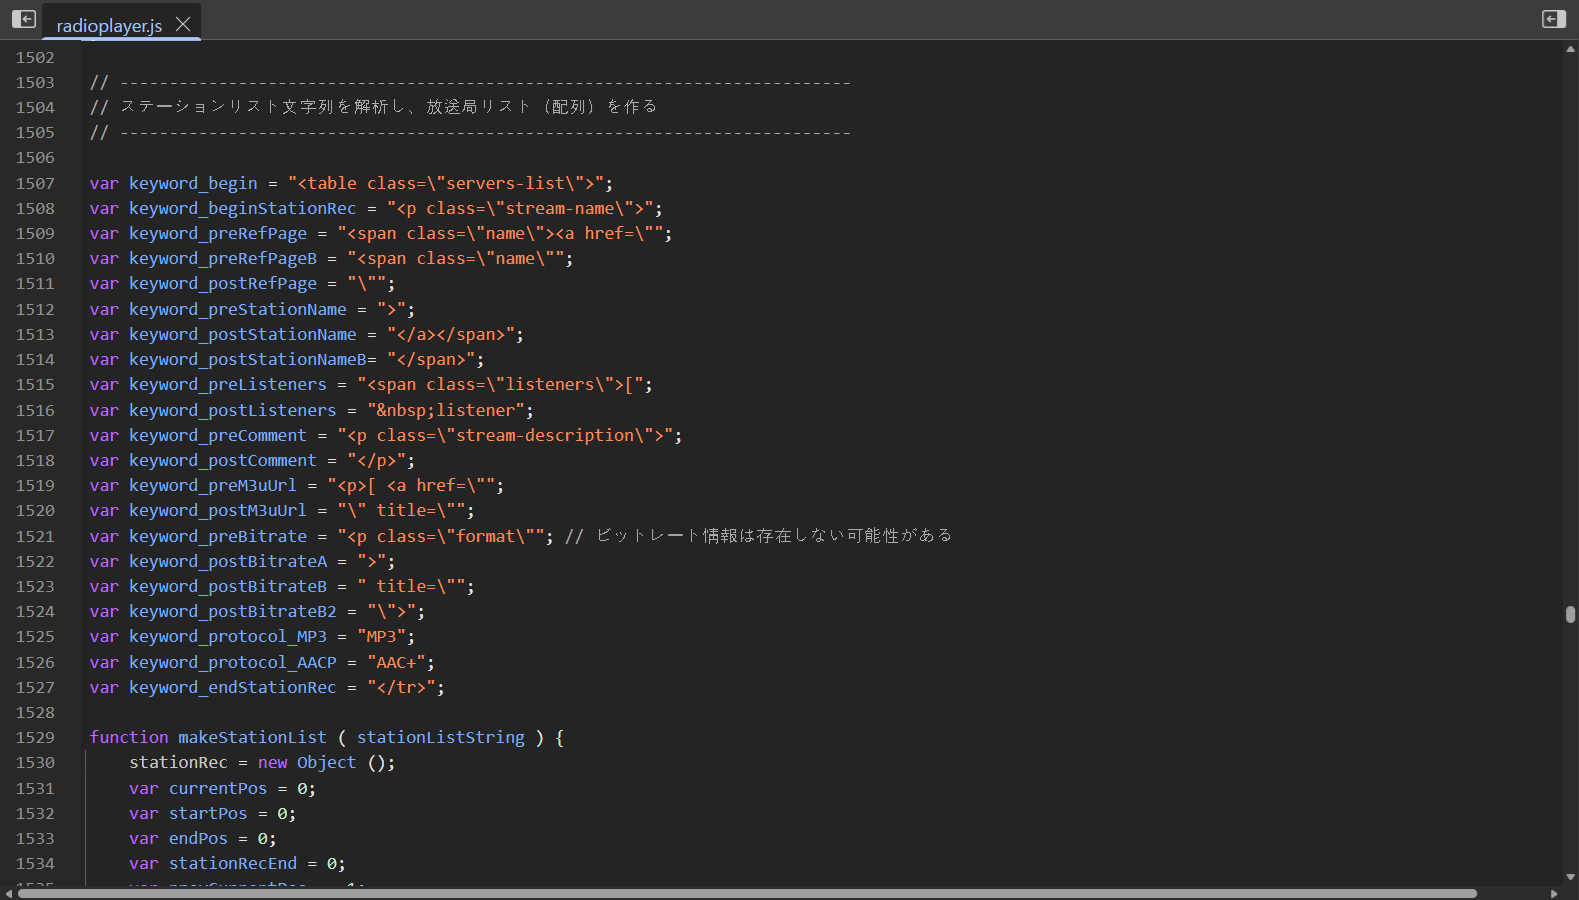Click the "MP3" string value
Image resolution: width=1579 pixels, height=900 pixels.
point(382,636)
